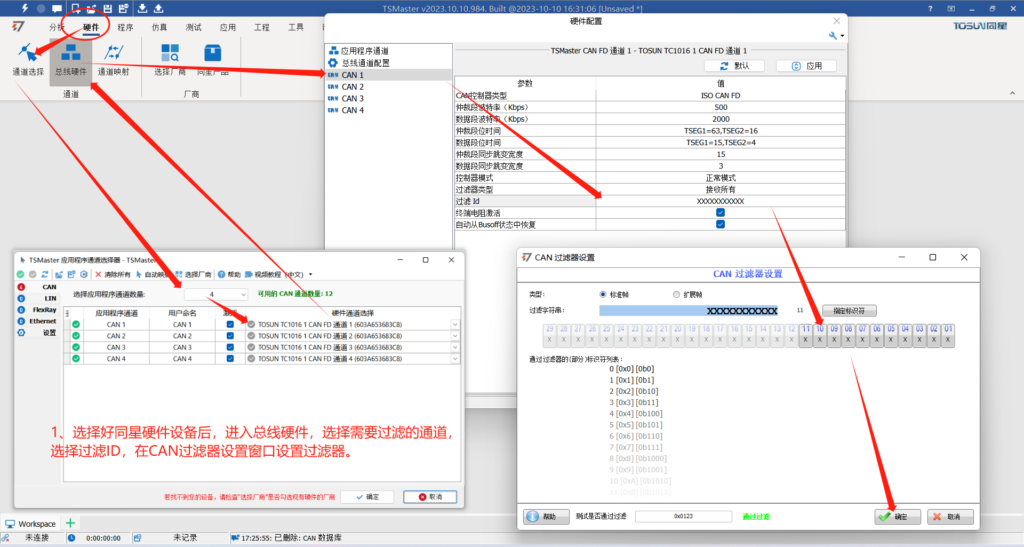
Task: Select 标准帧 standard frame radio button
Action: click(x=603, y=294)
